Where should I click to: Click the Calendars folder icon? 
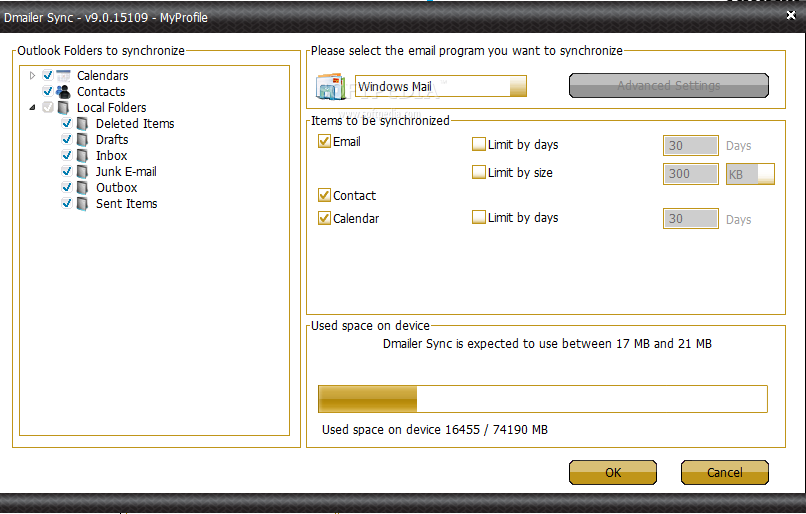[63, 76]
